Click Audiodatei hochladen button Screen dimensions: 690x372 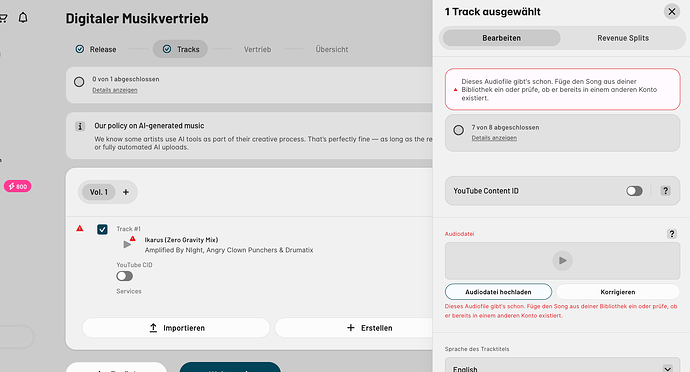coord(498,292)
